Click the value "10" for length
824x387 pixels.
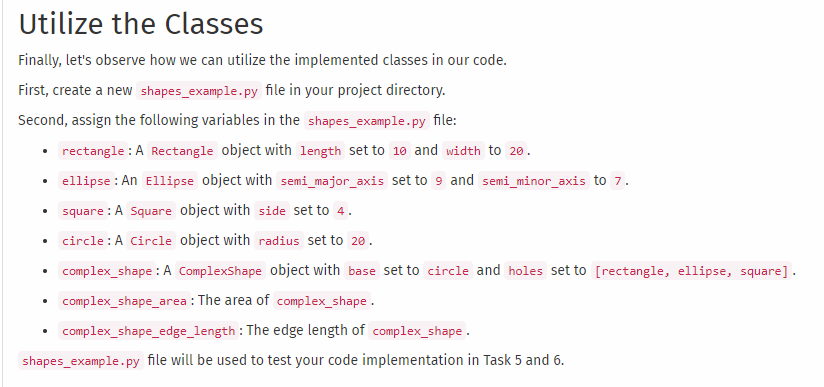coord(400,151)
